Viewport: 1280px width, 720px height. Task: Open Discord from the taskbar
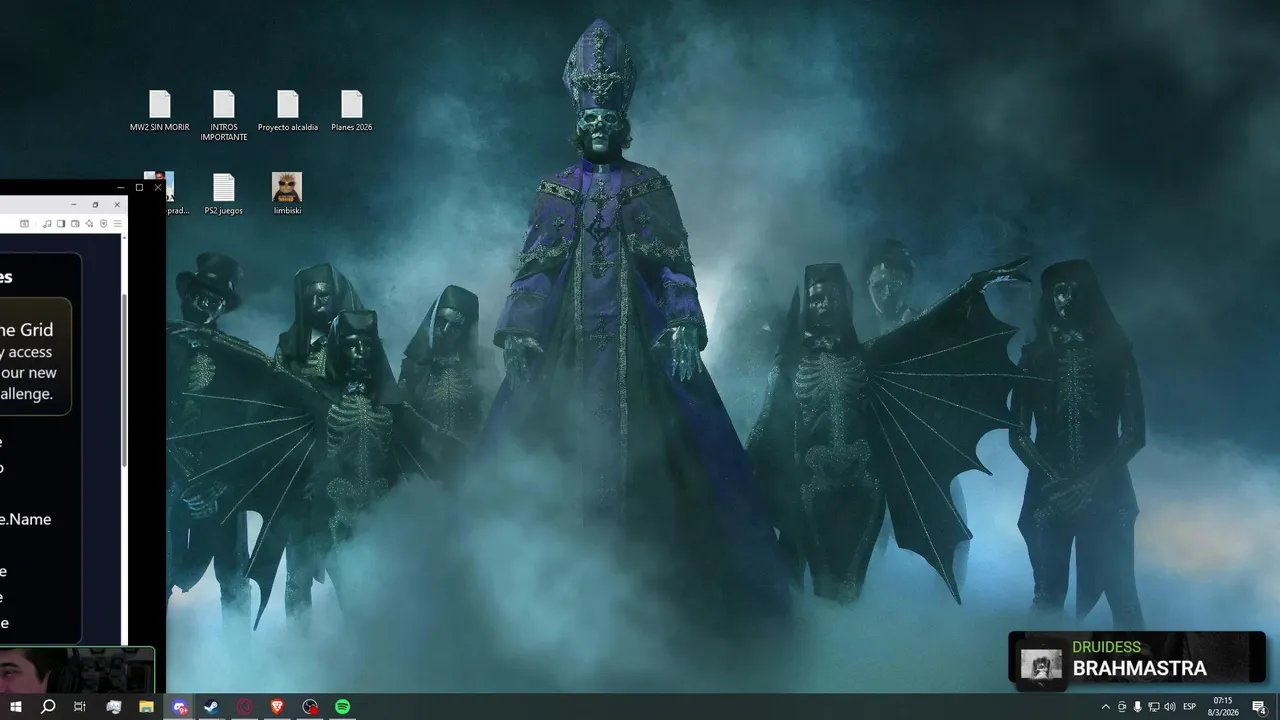click(179, 707)
